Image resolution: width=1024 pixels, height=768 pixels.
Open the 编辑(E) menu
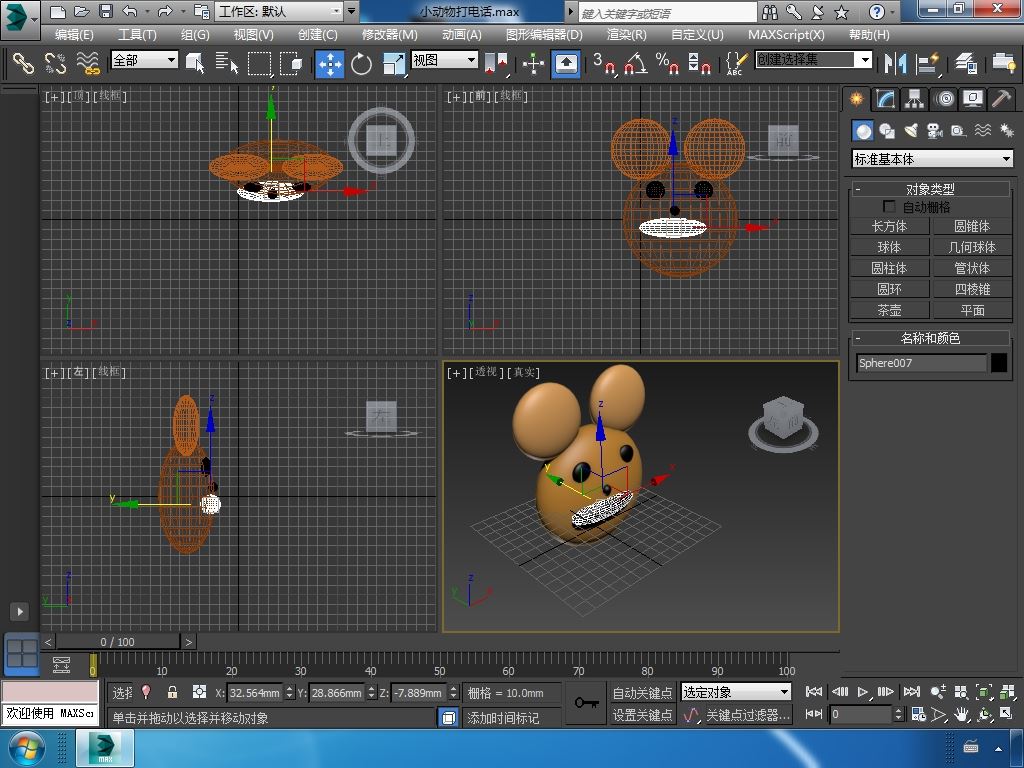coord(74,35)
